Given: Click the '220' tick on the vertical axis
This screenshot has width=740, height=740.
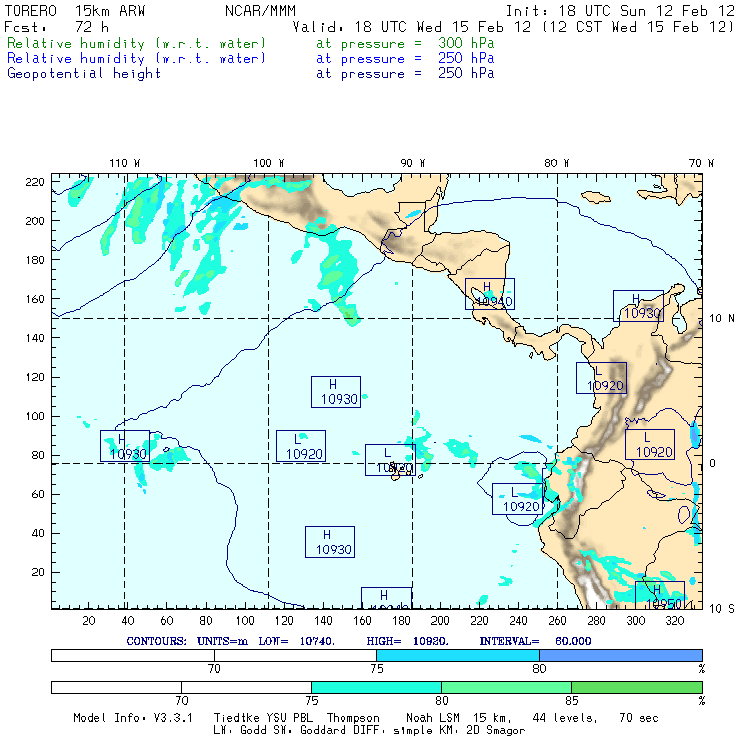Looking at the screenshot, I should pyautogui.click(x=35, y=182).
